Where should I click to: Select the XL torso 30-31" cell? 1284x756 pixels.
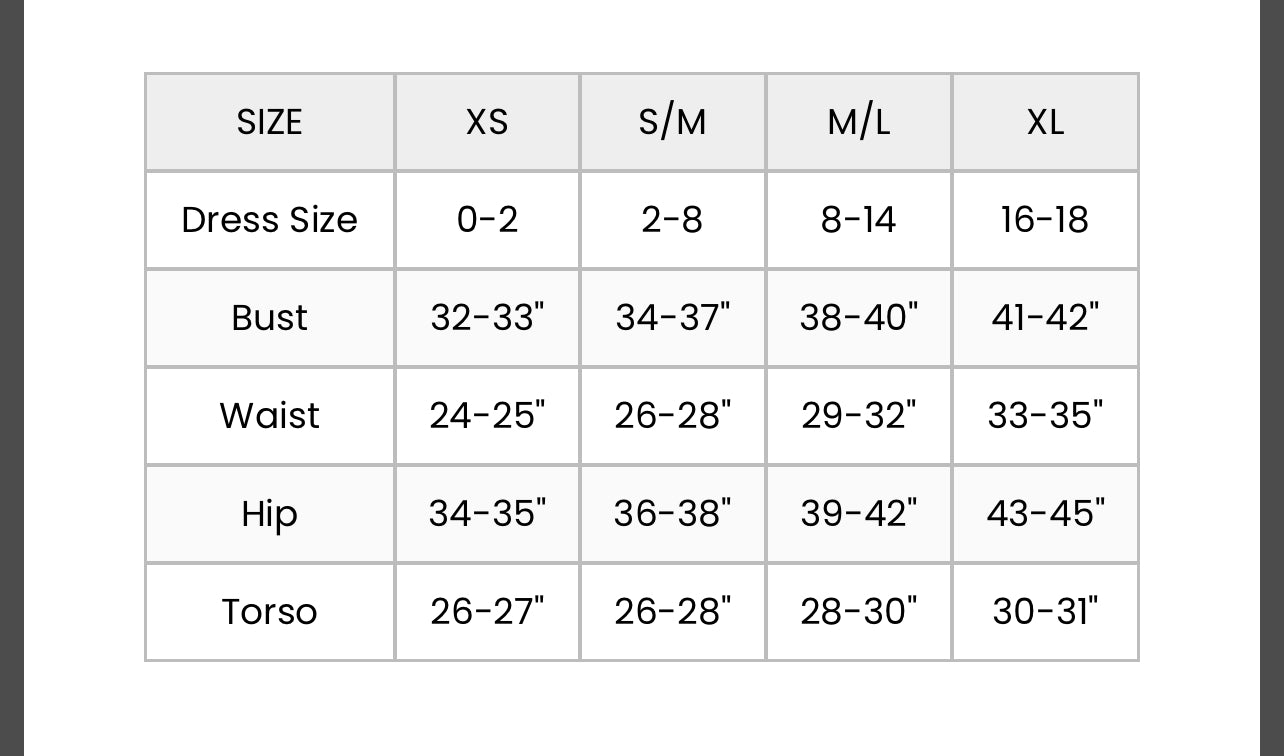(1045, 612)
